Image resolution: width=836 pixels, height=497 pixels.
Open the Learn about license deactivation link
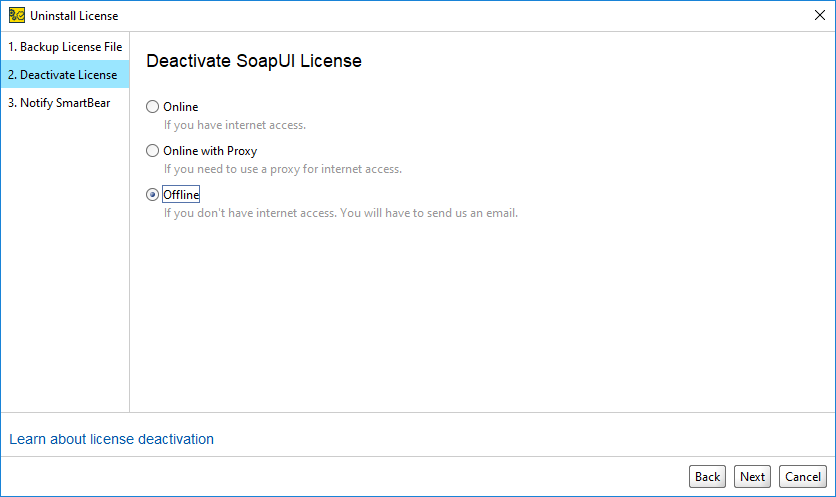tap(111, 439)
